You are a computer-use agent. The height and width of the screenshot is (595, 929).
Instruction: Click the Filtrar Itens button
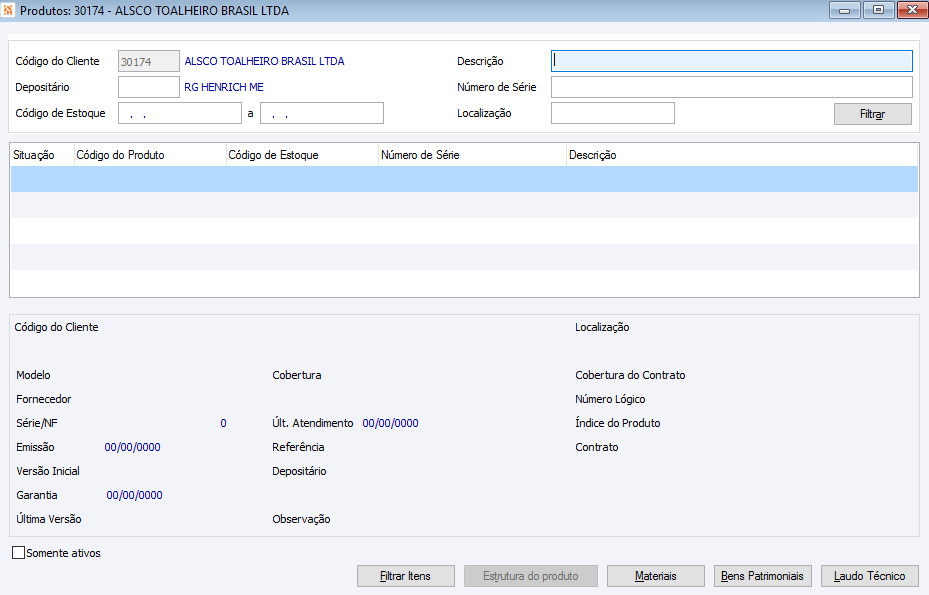(405, 575)
